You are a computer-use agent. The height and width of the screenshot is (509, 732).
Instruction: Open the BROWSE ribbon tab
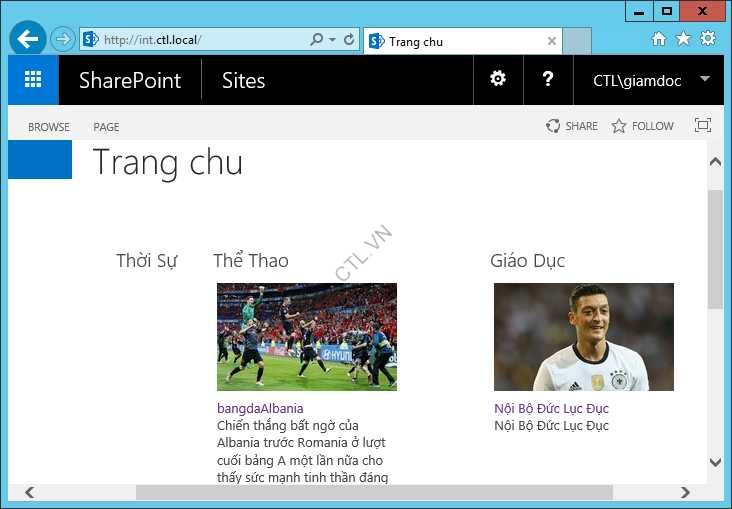[49, 127]
